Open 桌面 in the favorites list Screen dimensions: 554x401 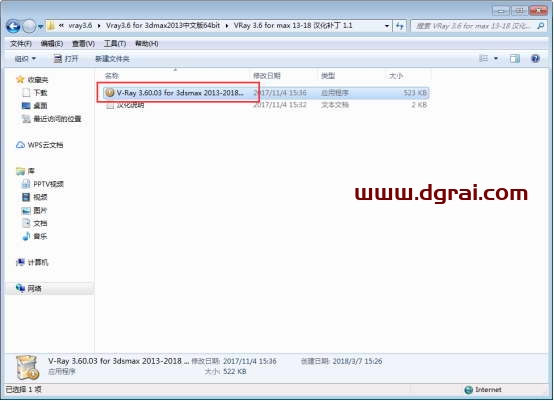(x=40, y=106)
